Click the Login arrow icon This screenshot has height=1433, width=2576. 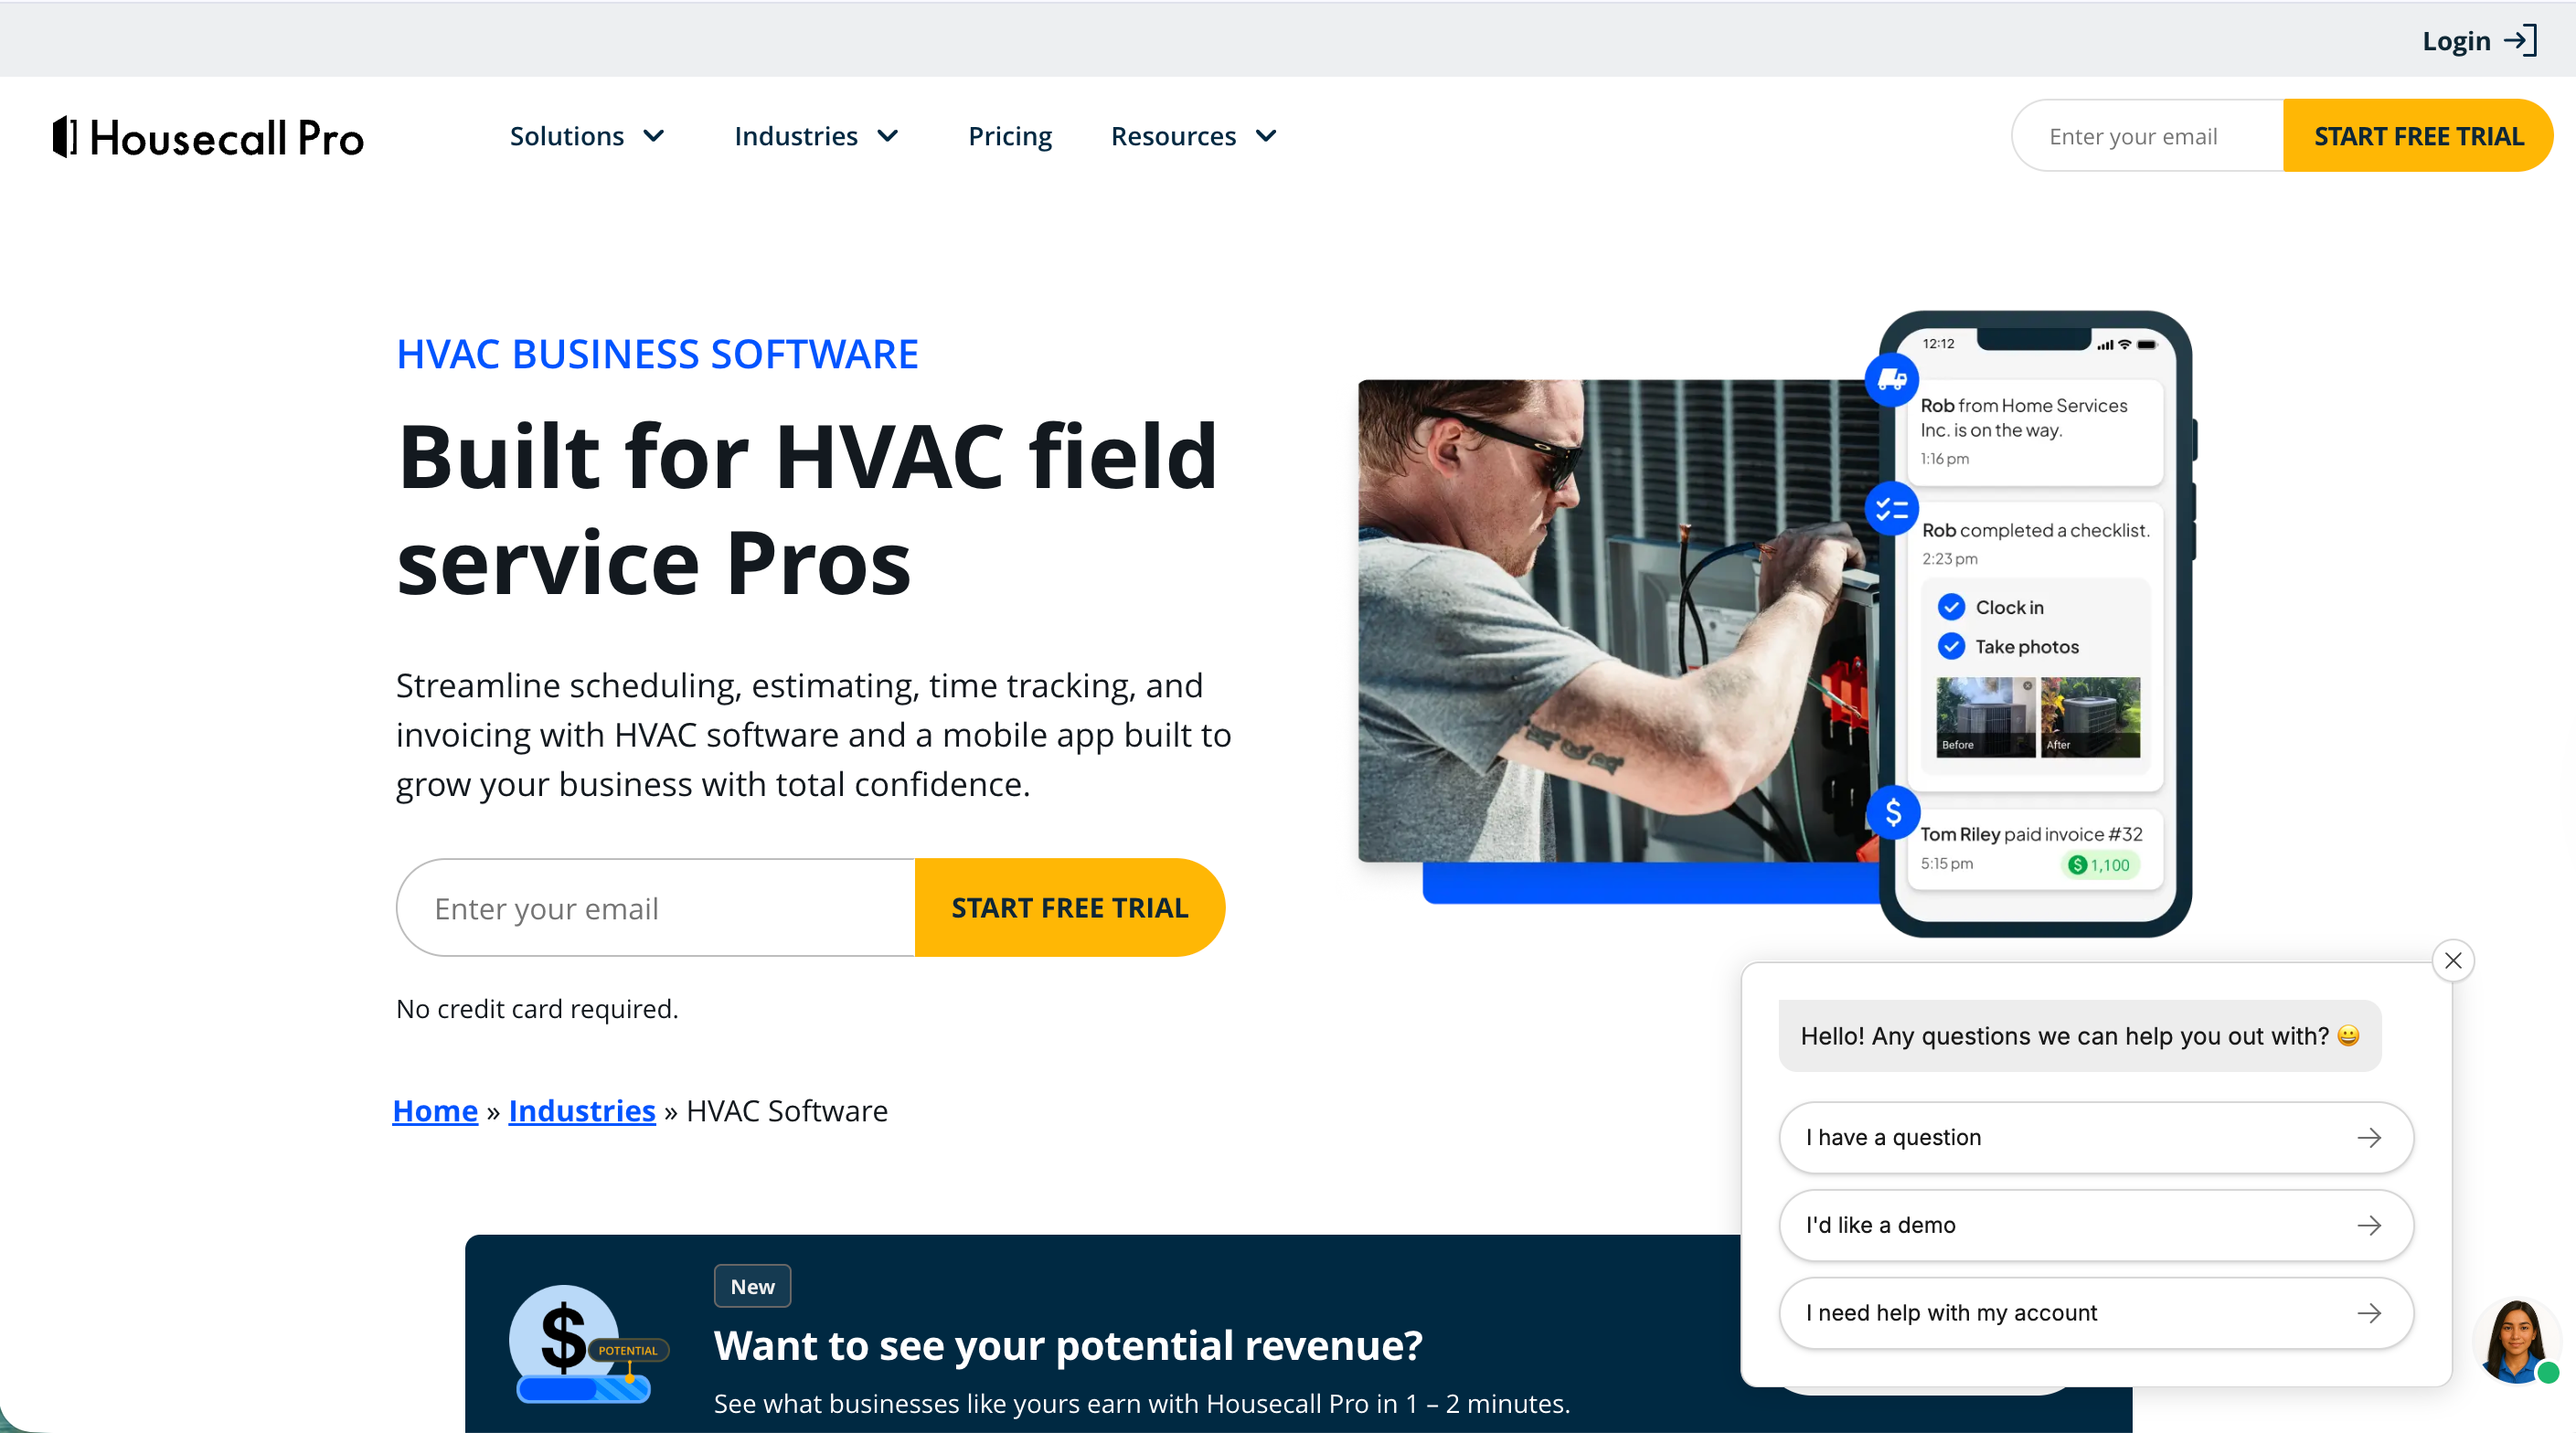tap(2520, 41)
